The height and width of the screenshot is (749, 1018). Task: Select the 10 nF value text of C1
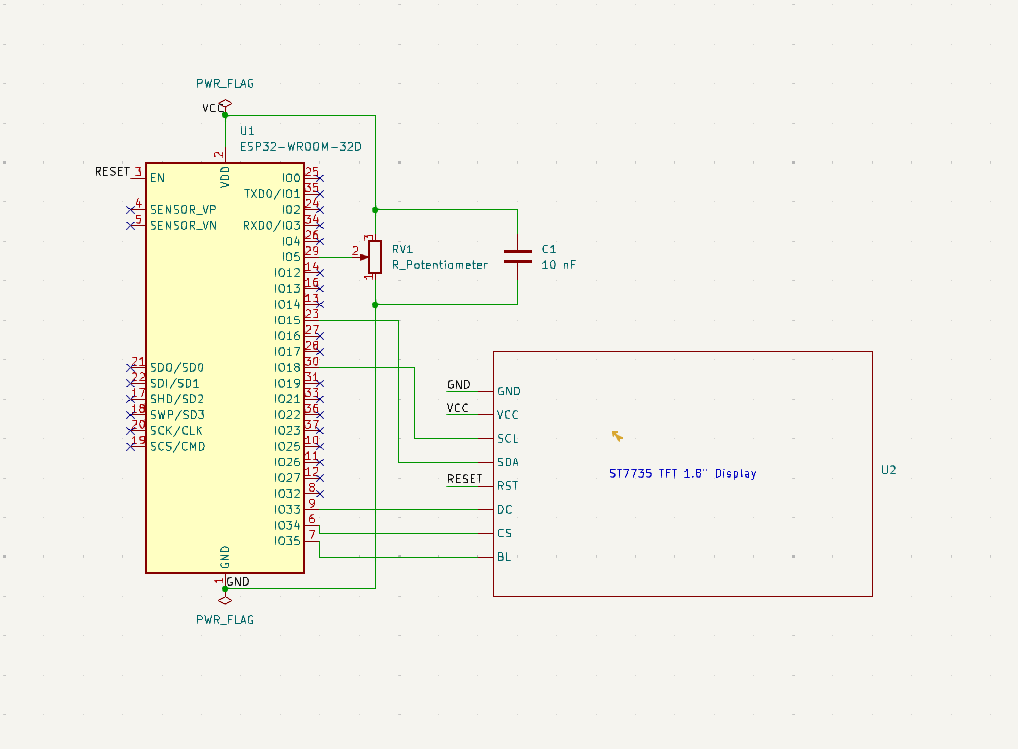[x=559, y=265]
